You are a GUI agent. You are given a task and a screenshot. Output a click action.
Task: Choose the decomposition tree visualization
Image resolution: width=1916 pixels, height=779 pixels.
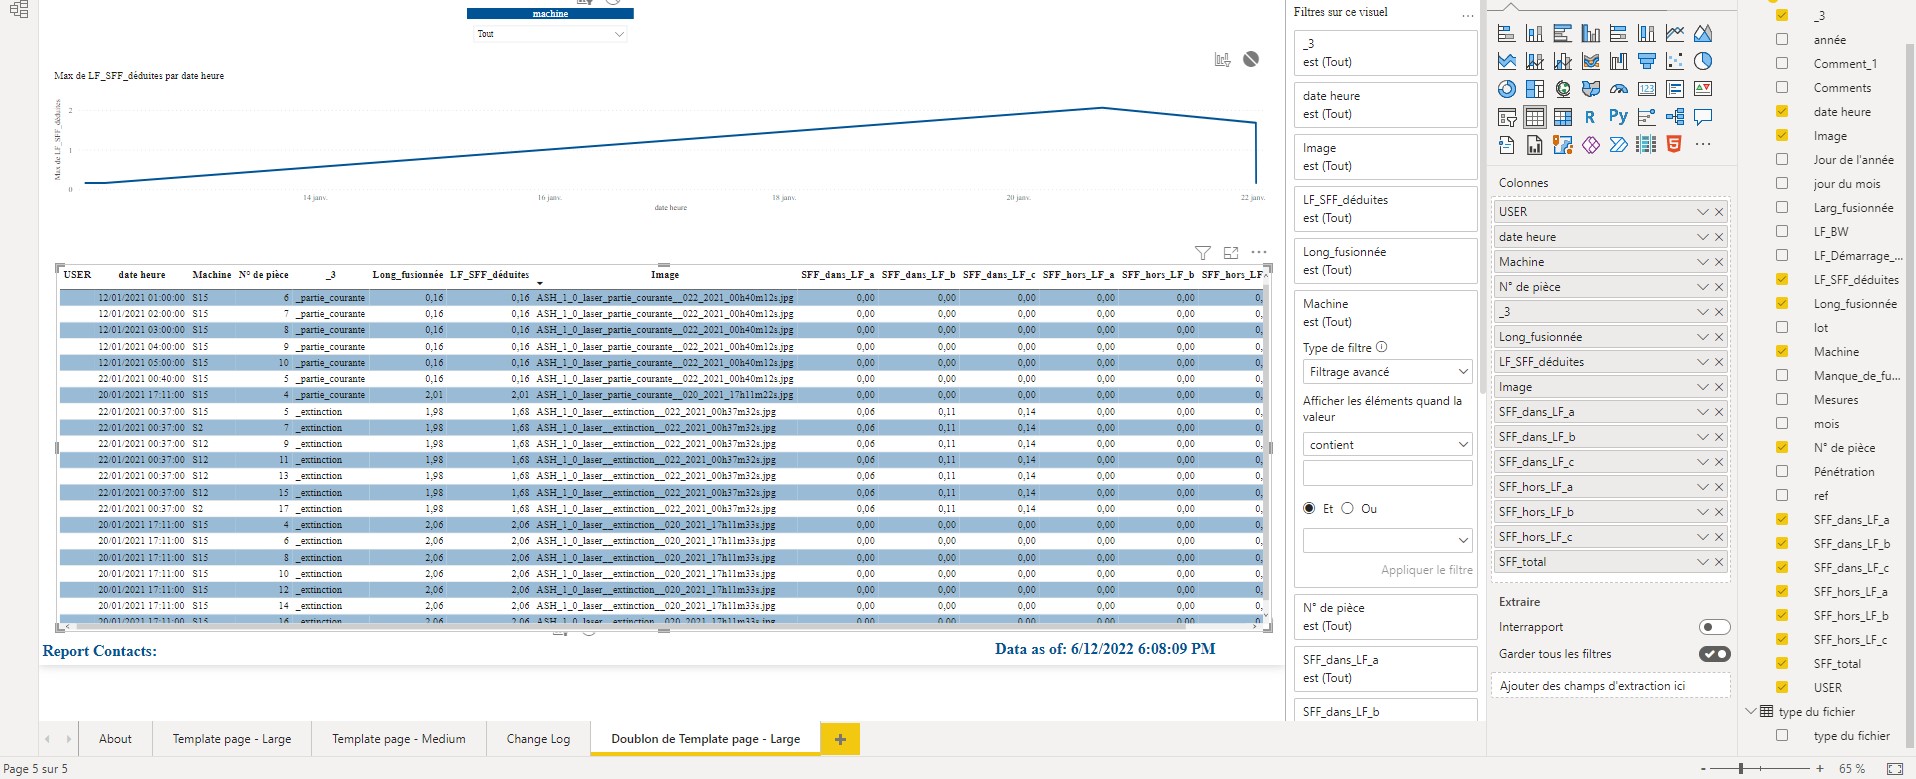(x=1675, y=117)
